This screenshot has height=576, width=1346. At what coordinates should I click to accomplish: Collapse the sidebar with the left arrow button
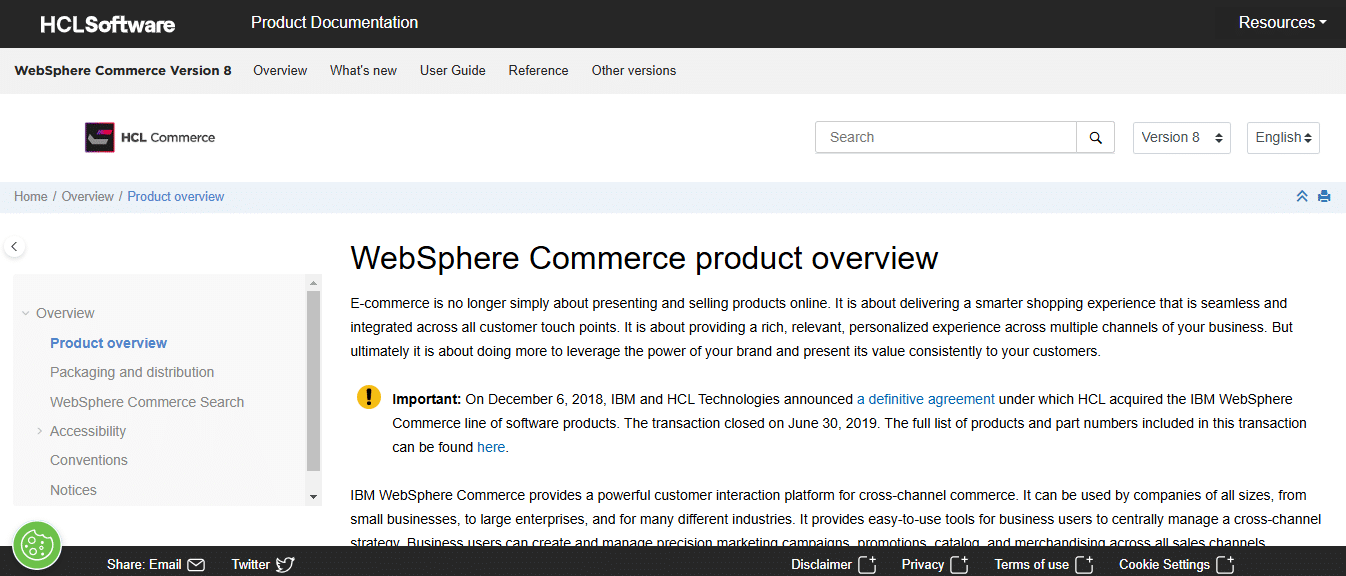tap(14, 246)
